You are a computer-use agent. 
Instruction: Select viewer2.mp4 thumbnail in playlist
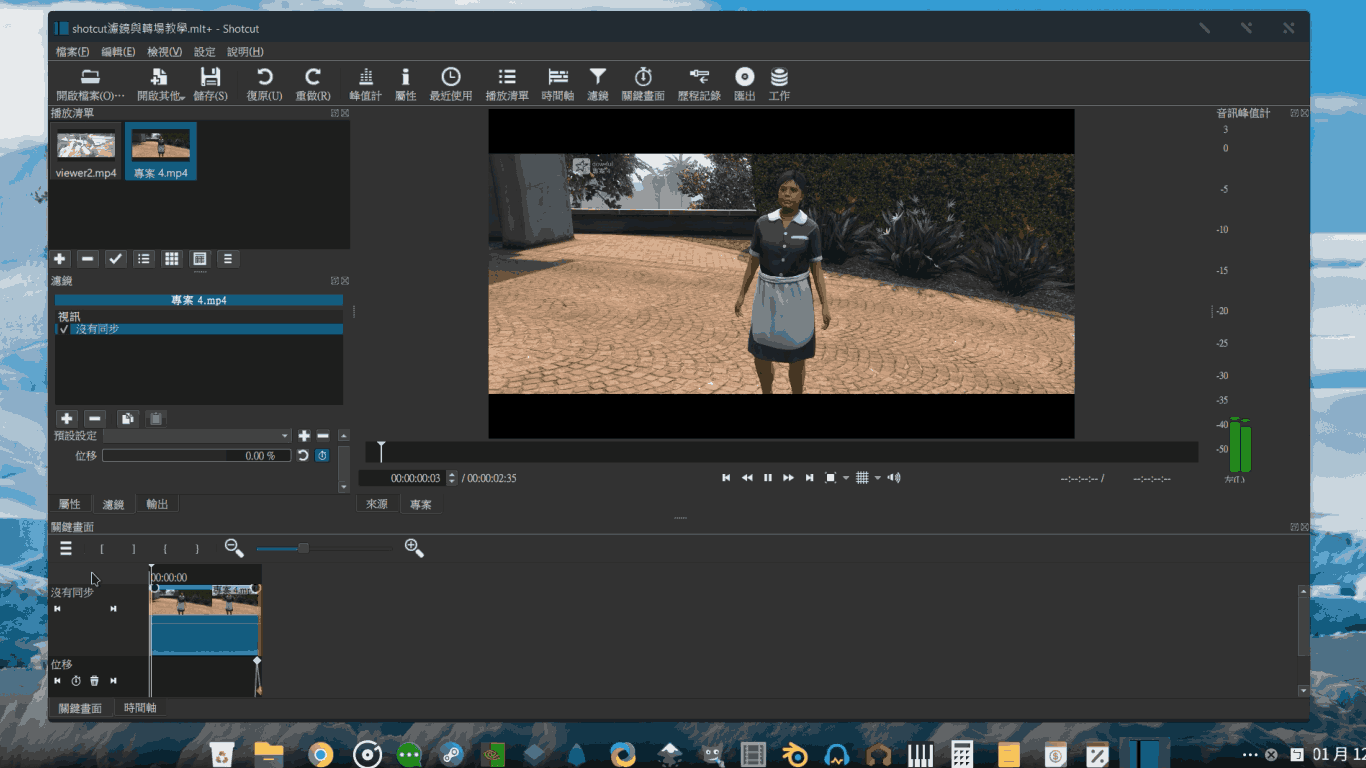(x=86, y=152)
